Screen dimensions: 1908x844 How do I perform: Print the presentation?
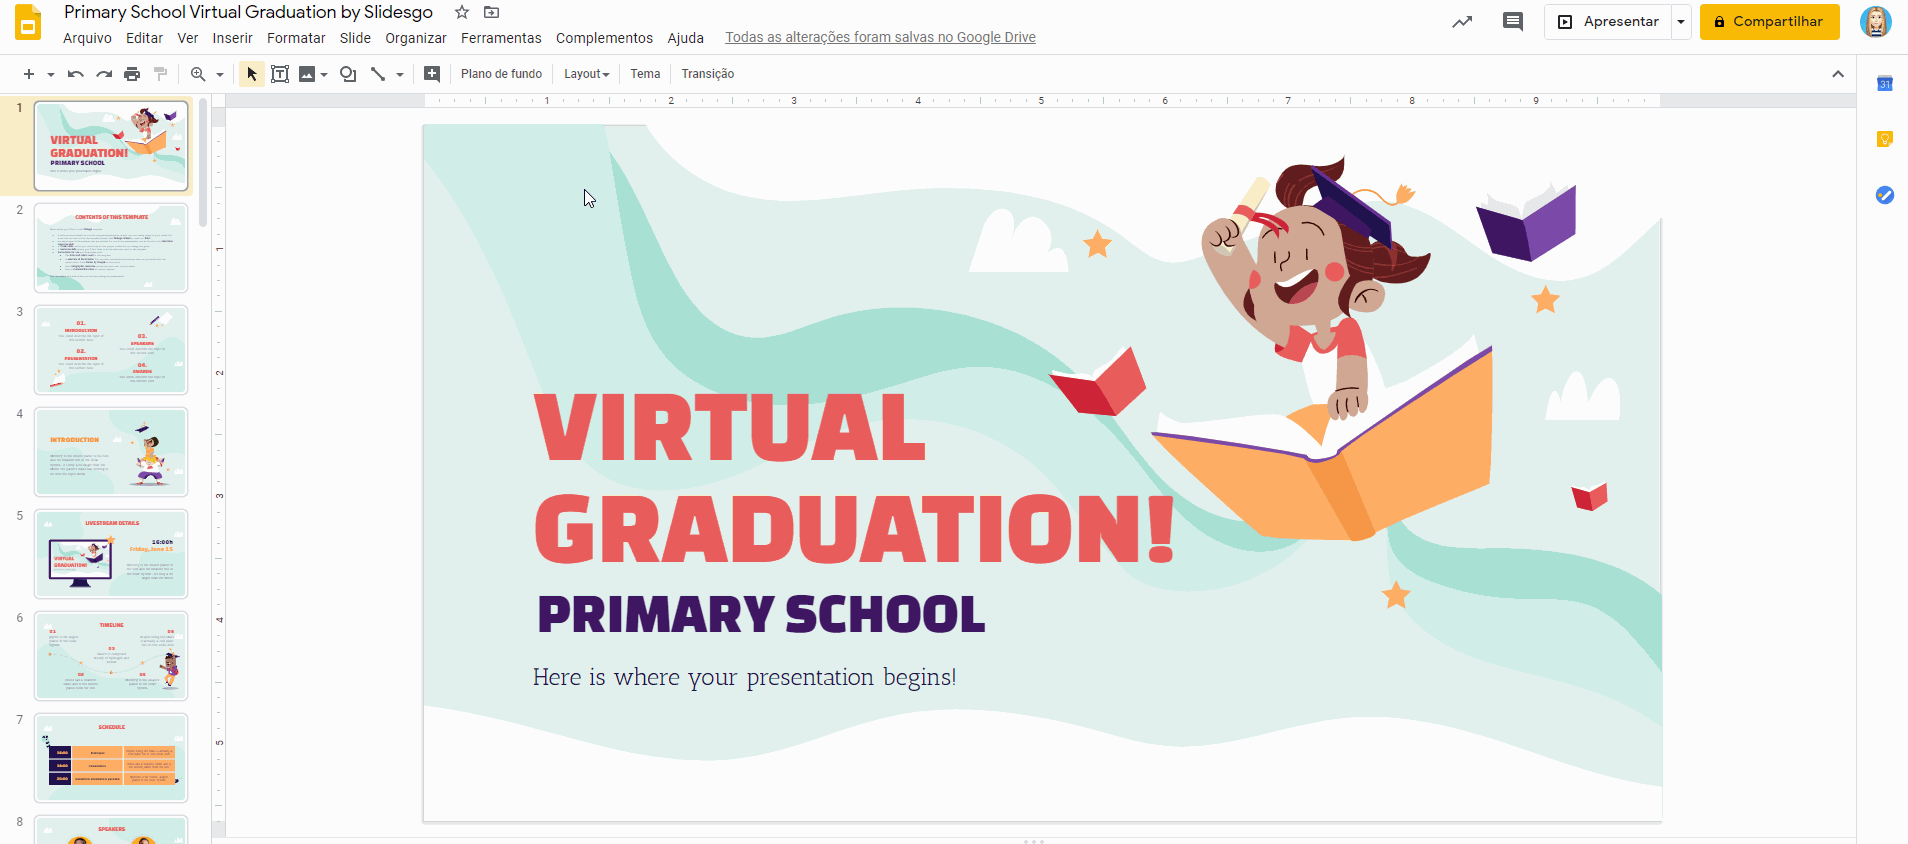coord(132,74)
